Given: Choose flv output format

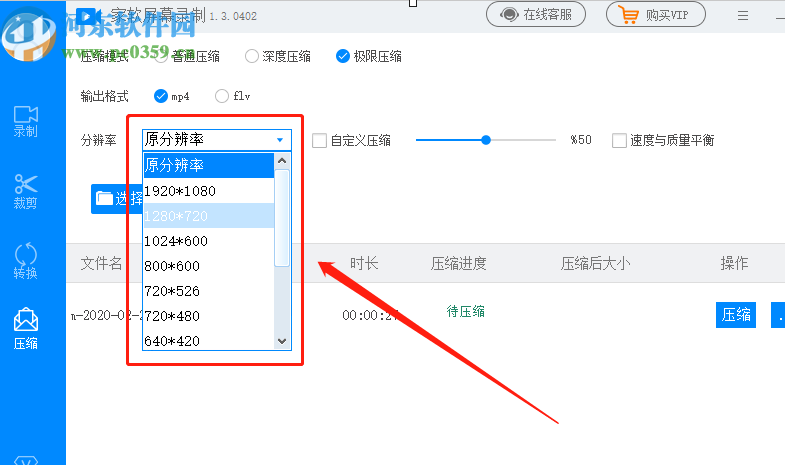Looking at the screenshot, I should point(233,96).
